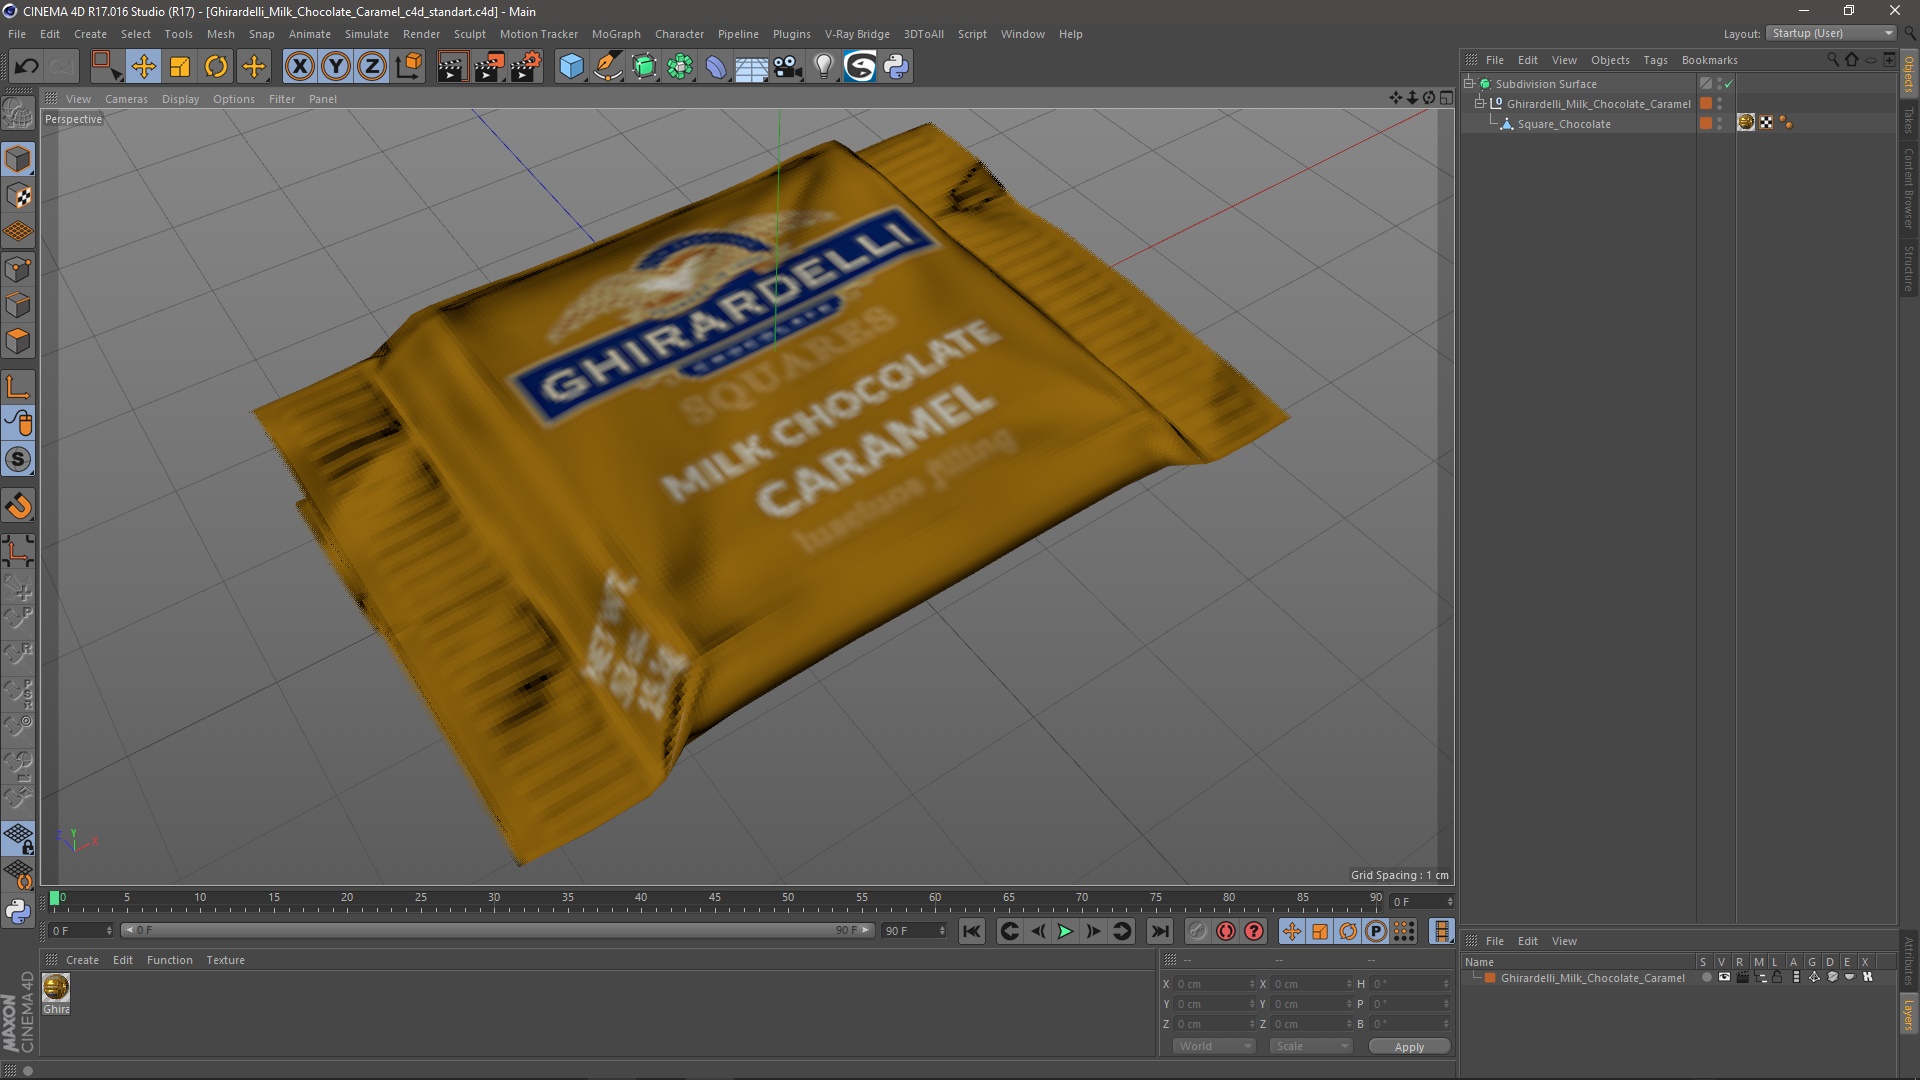
Task: Click the Ghirardelli material thumbnail
Action: pyautogui.click(x=56, y=986)
